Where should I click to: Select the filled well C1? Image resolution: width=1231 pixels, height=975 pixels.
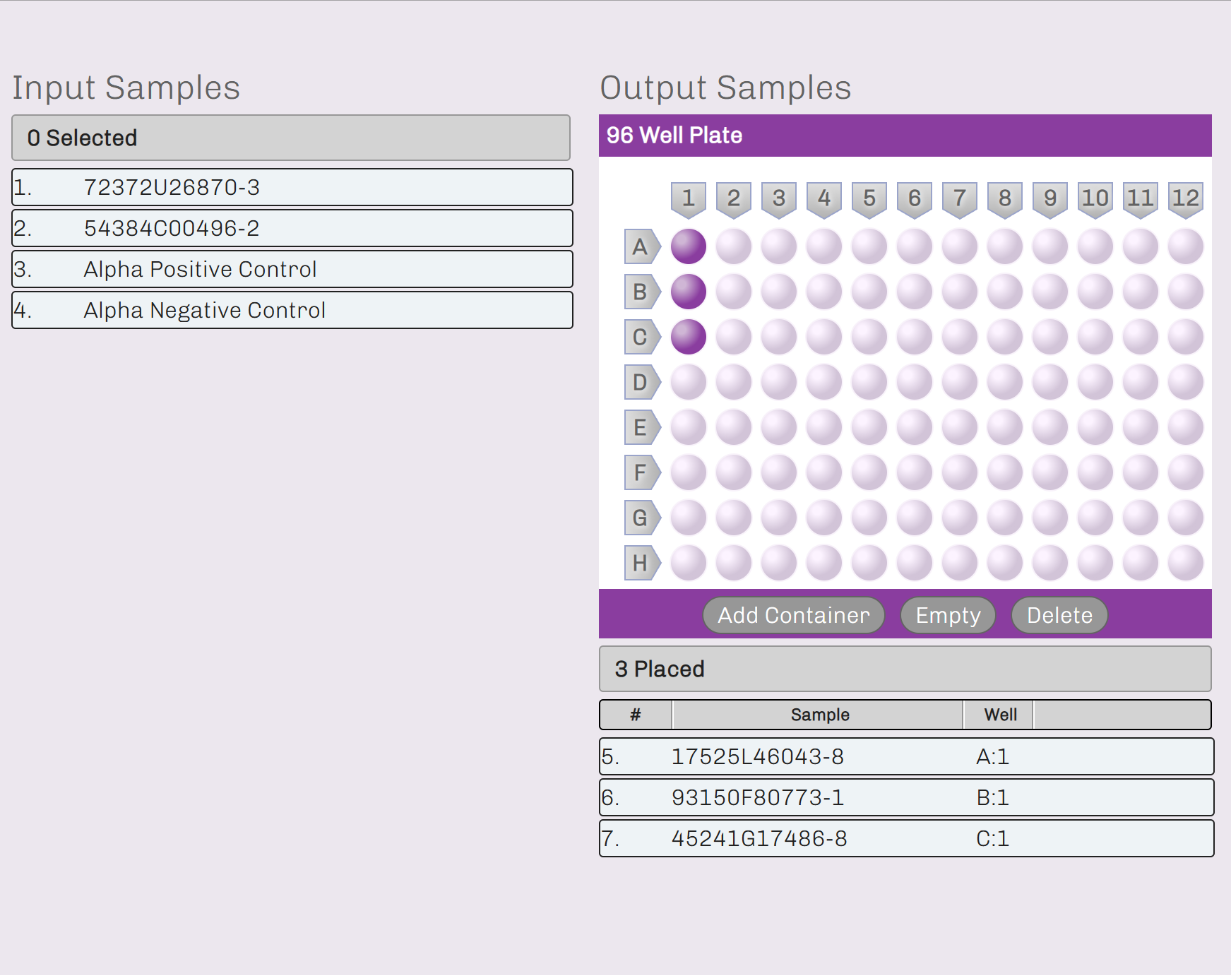[x=688, y=337]
